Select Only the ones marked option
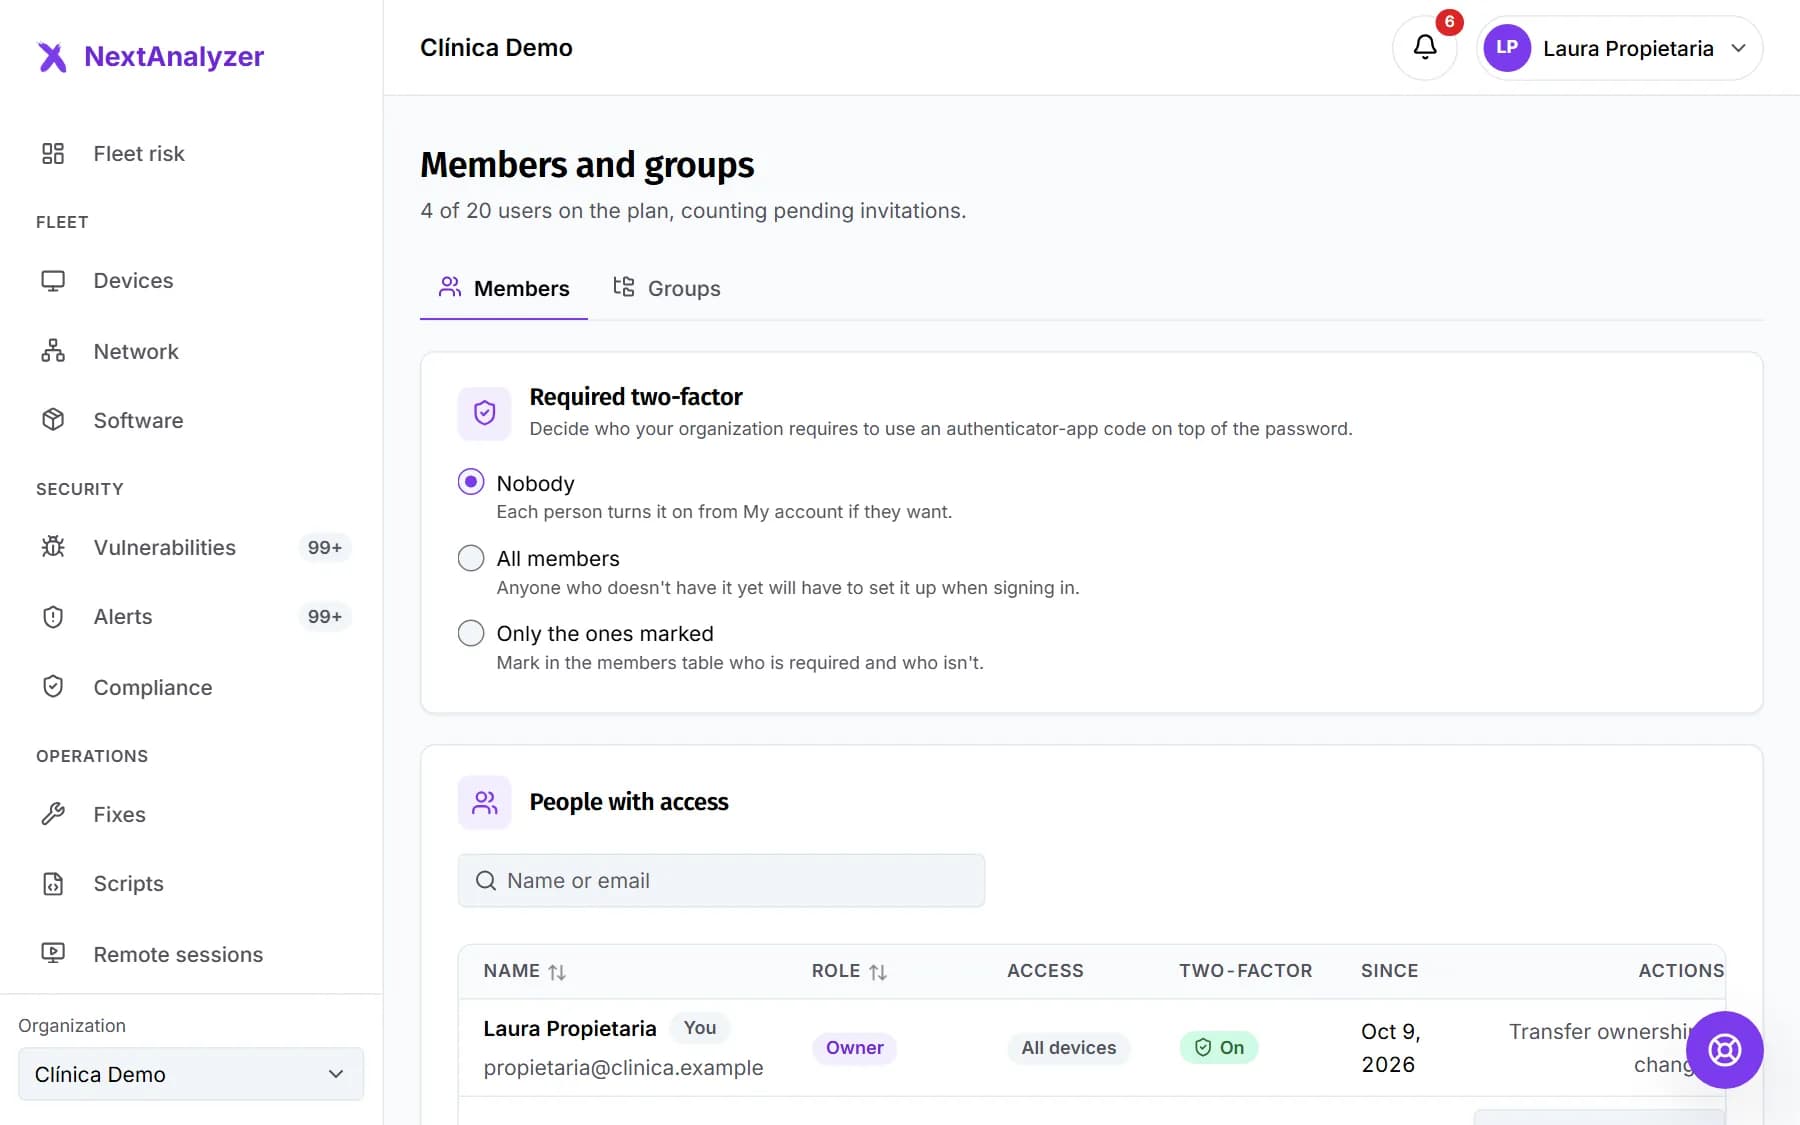Viewport: 1800px width, 1125px height. coord(471,633)
